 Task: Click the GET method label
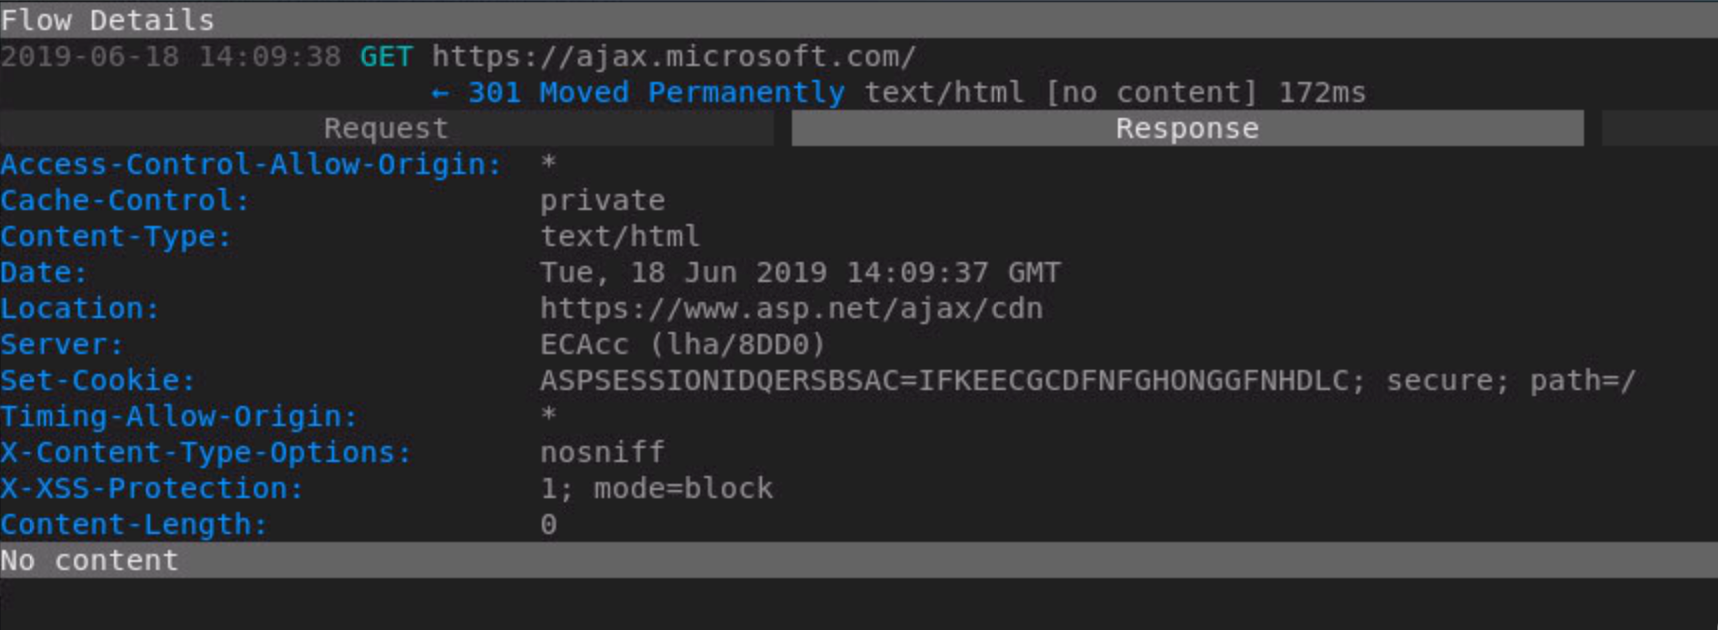coord(386,57)
